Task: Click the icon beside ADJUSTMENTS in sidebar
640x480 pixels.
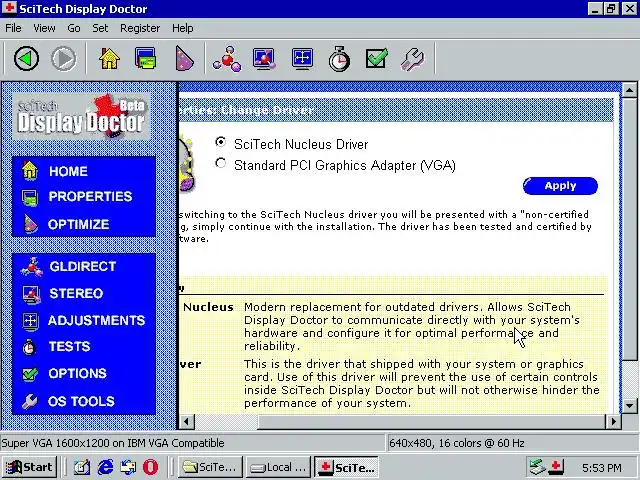Action: click(30, 321)
